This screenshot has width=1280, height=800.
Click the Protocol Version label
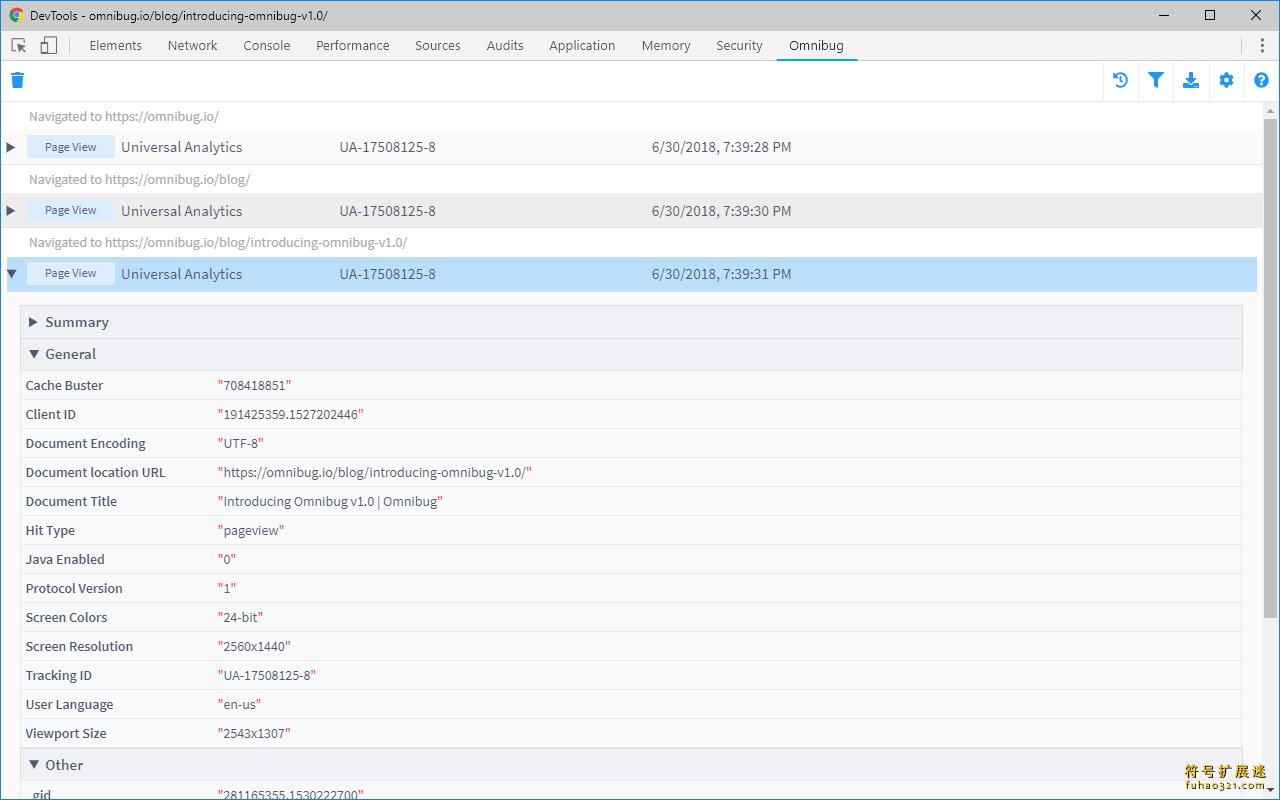tap(74, 588)
